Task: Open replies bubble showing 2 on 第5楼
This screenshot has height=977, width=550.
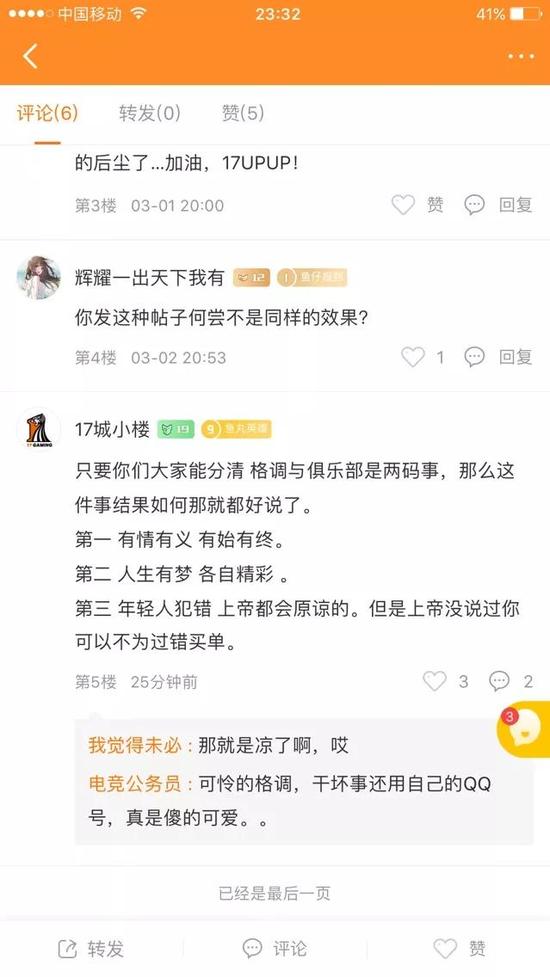Action: (499, 681)
